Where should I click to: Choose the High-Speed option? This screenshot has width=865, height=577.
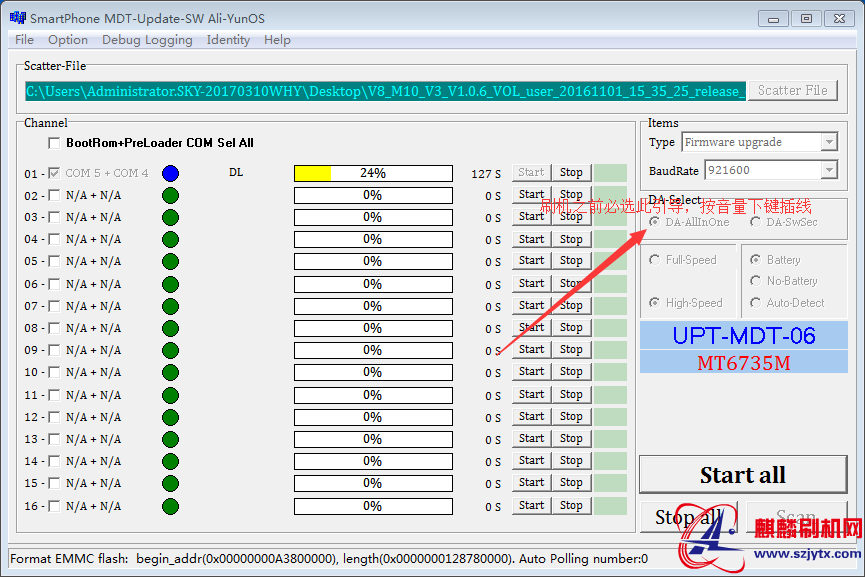point(655,303)
